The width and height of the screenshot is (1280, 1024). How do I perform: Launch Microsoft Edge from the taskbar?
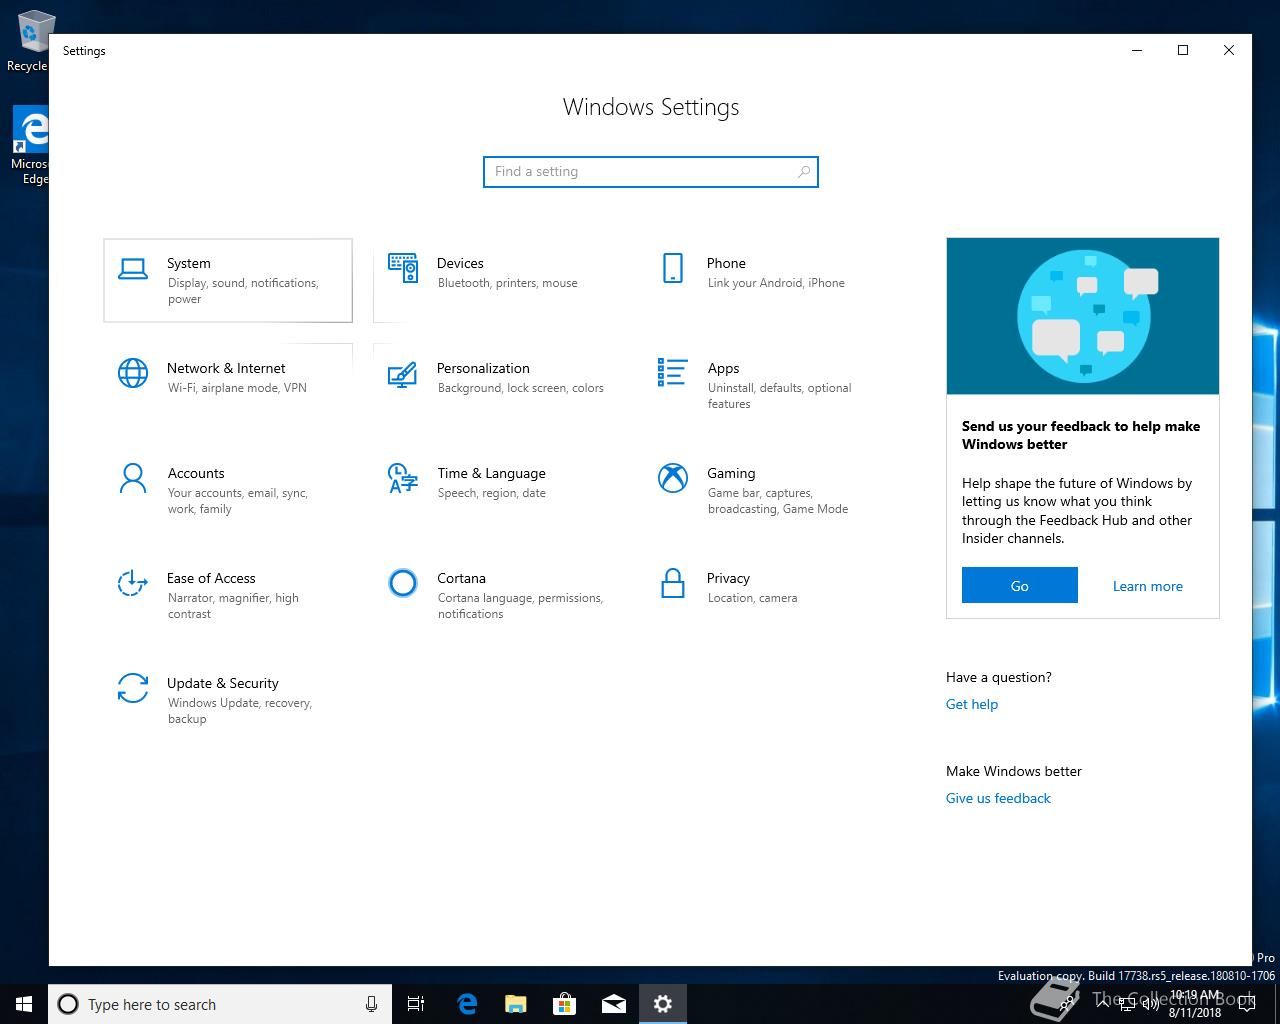[x=467, y=1004]
